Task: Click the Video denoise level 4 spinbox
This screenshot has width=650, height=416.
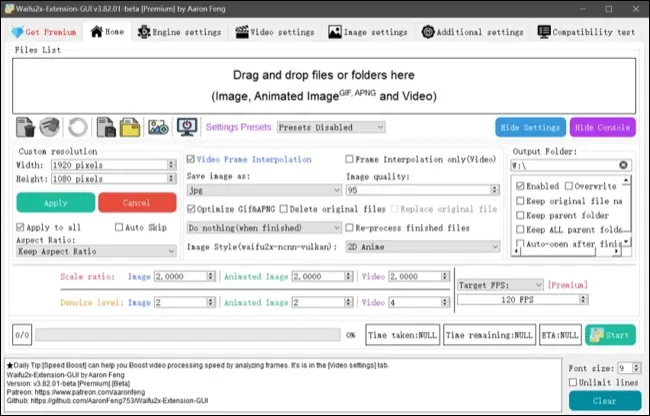Action: click(419, 302)
